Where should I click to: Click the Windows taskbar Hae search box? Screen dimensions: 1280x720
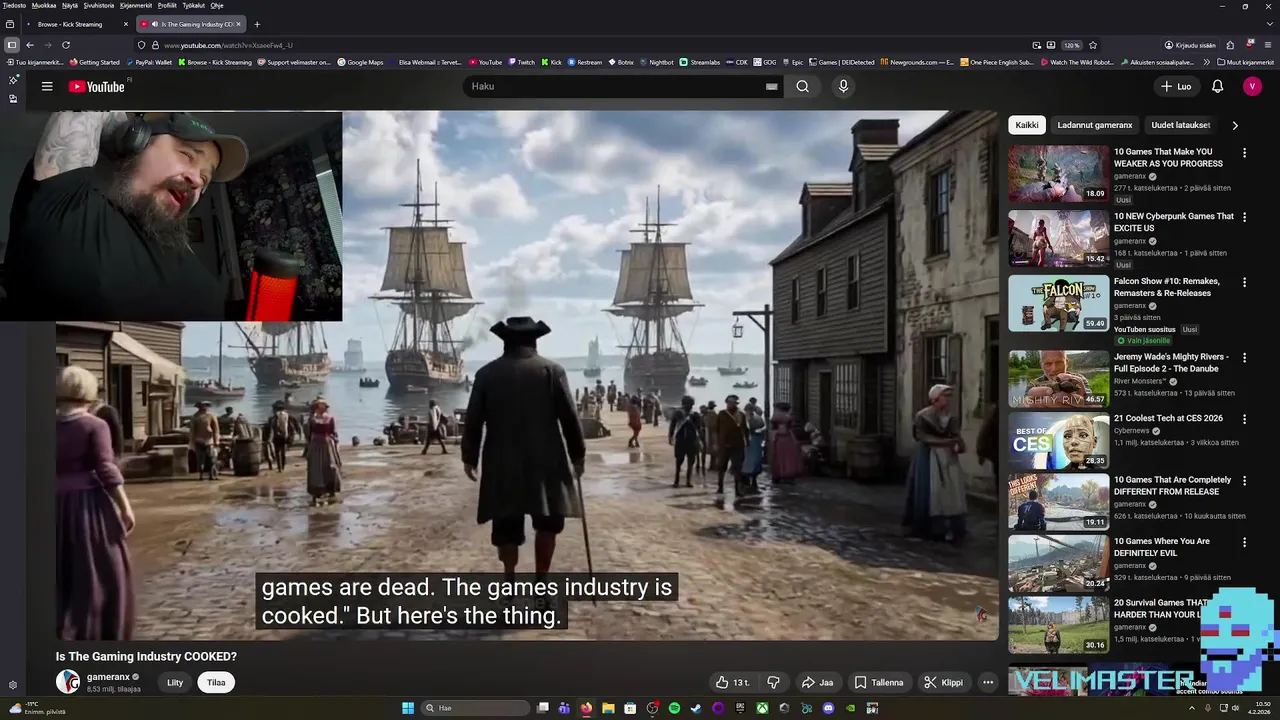(x=475, y=708)
